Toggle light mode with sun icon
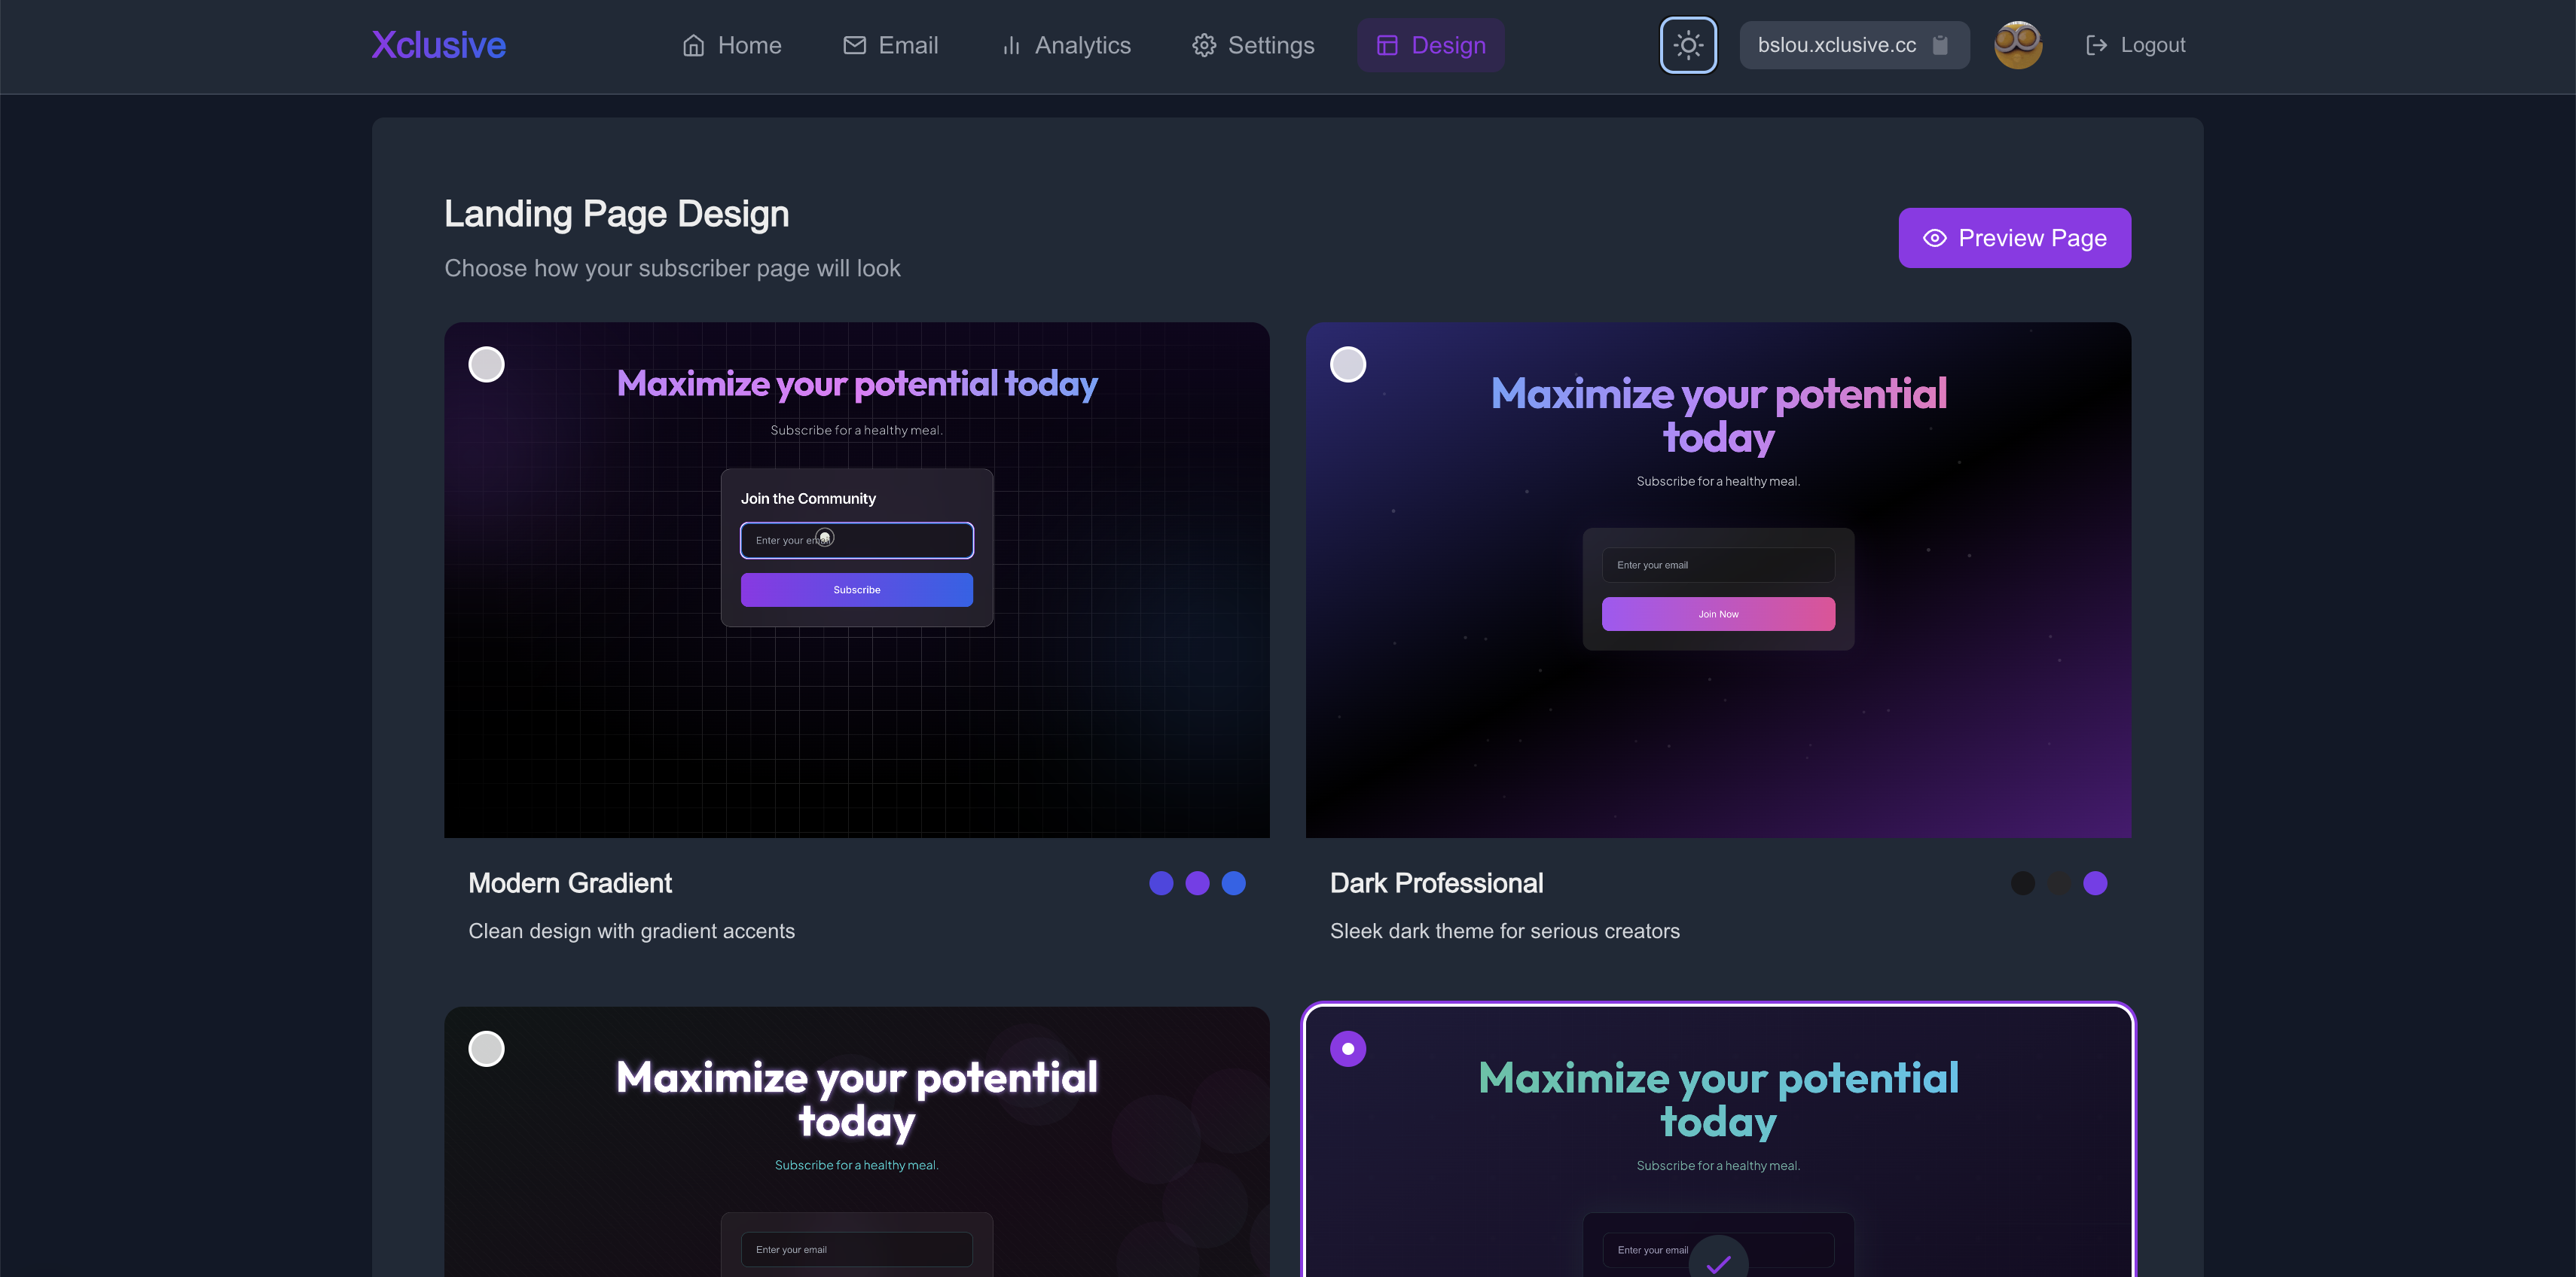The image size is (2576, 1277). (1688, 45)
